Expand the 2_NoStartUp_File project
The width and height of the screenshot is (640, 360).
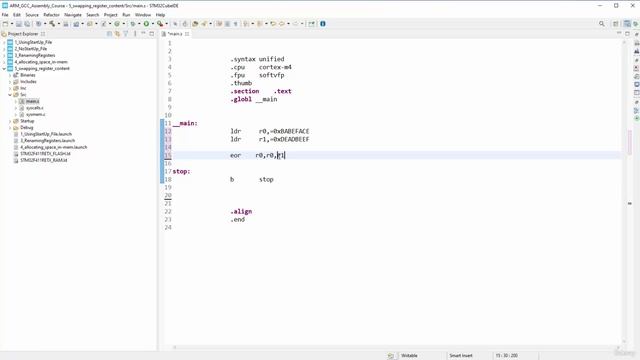pyautogui.click(x=4, y=49)
